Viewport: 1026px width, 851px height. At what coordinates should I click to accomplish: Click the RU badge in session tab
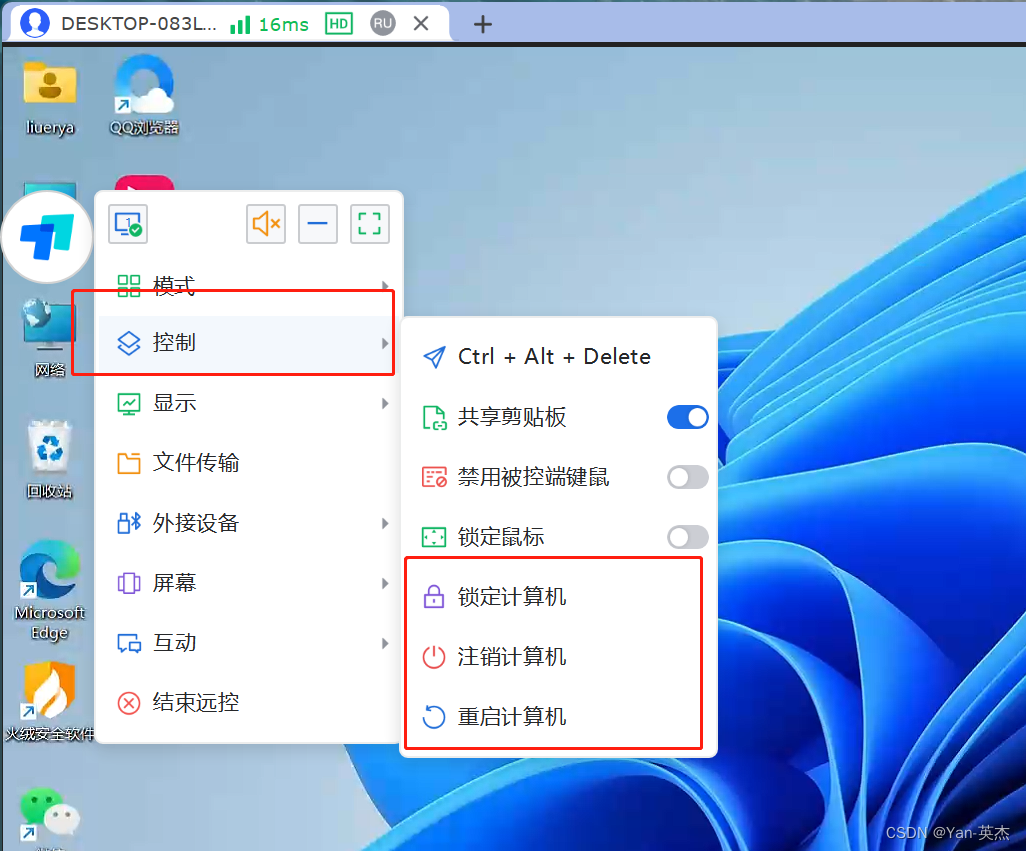(x=383, y=24)
